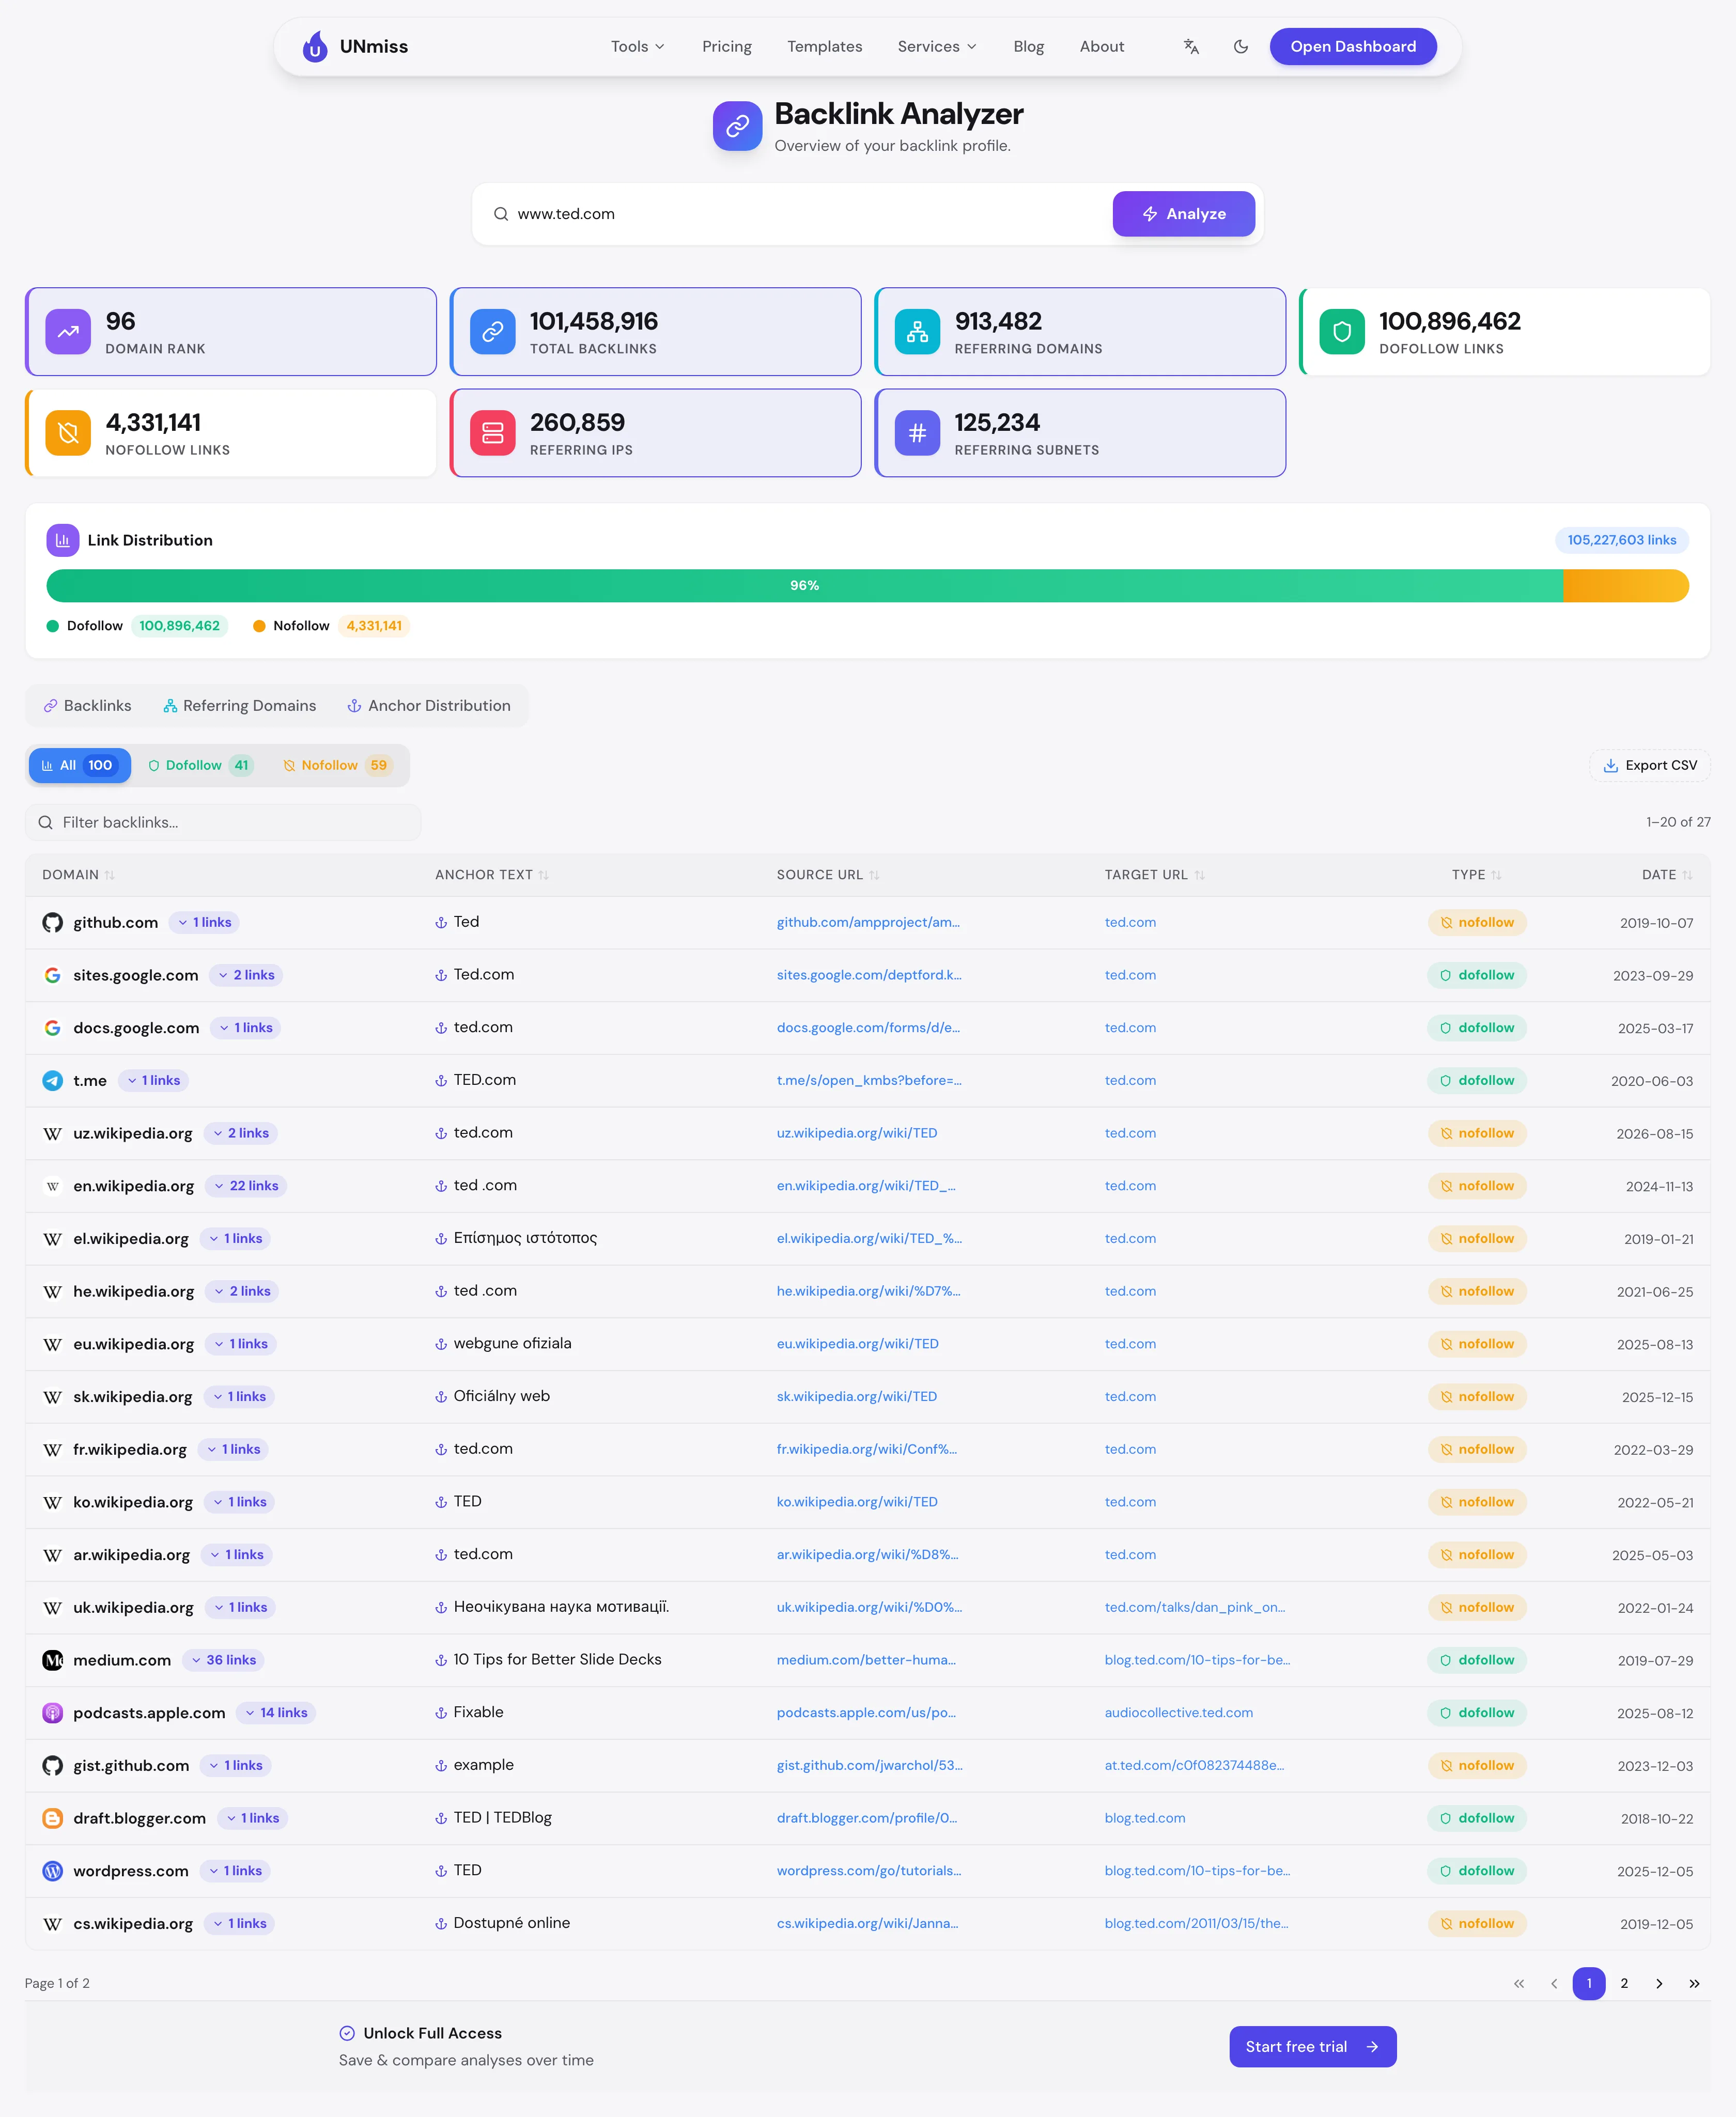Click the Referring Subnets hash icon
Image resolution: width=1736 pixels, height=2117 pixels.
[917, 433]
